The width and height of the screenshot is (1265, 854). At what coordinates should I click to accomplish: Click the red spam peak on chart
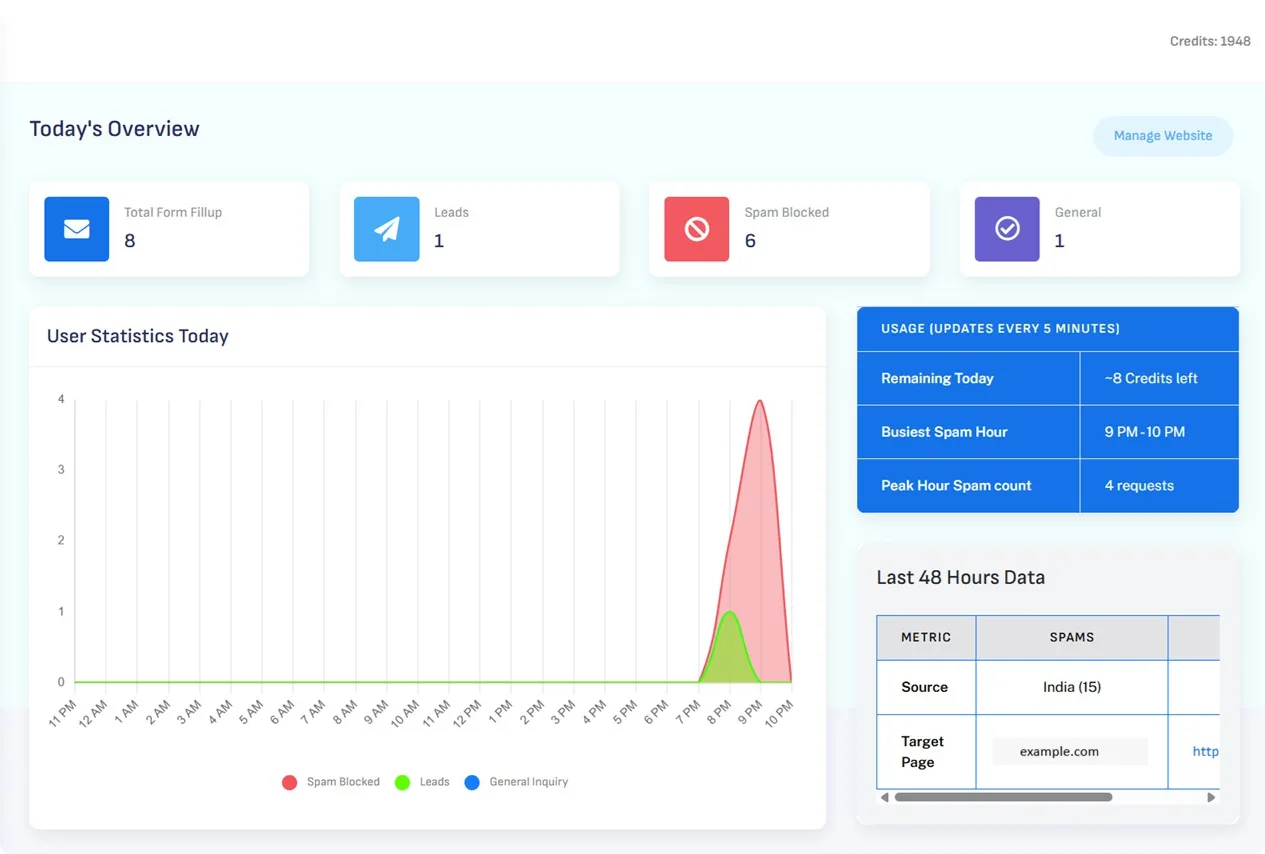click(760, 403)
